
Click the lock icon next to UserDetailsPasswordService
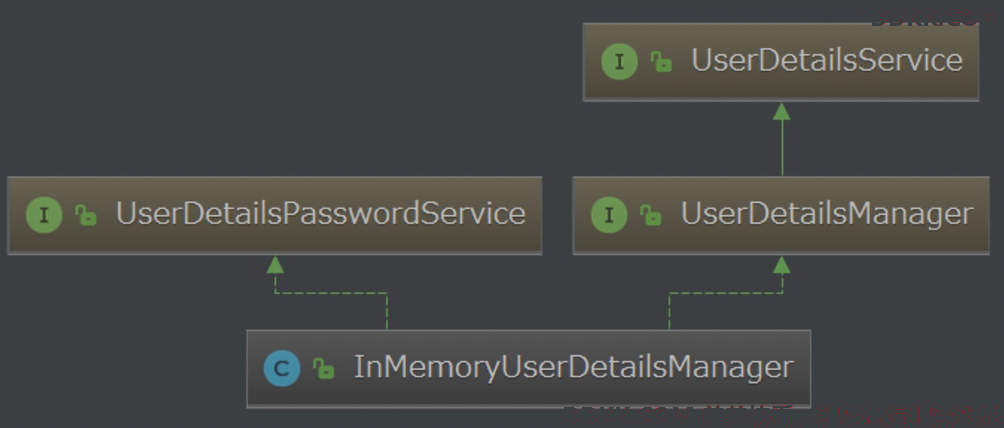pyautogui.click(x=85, y=215)
